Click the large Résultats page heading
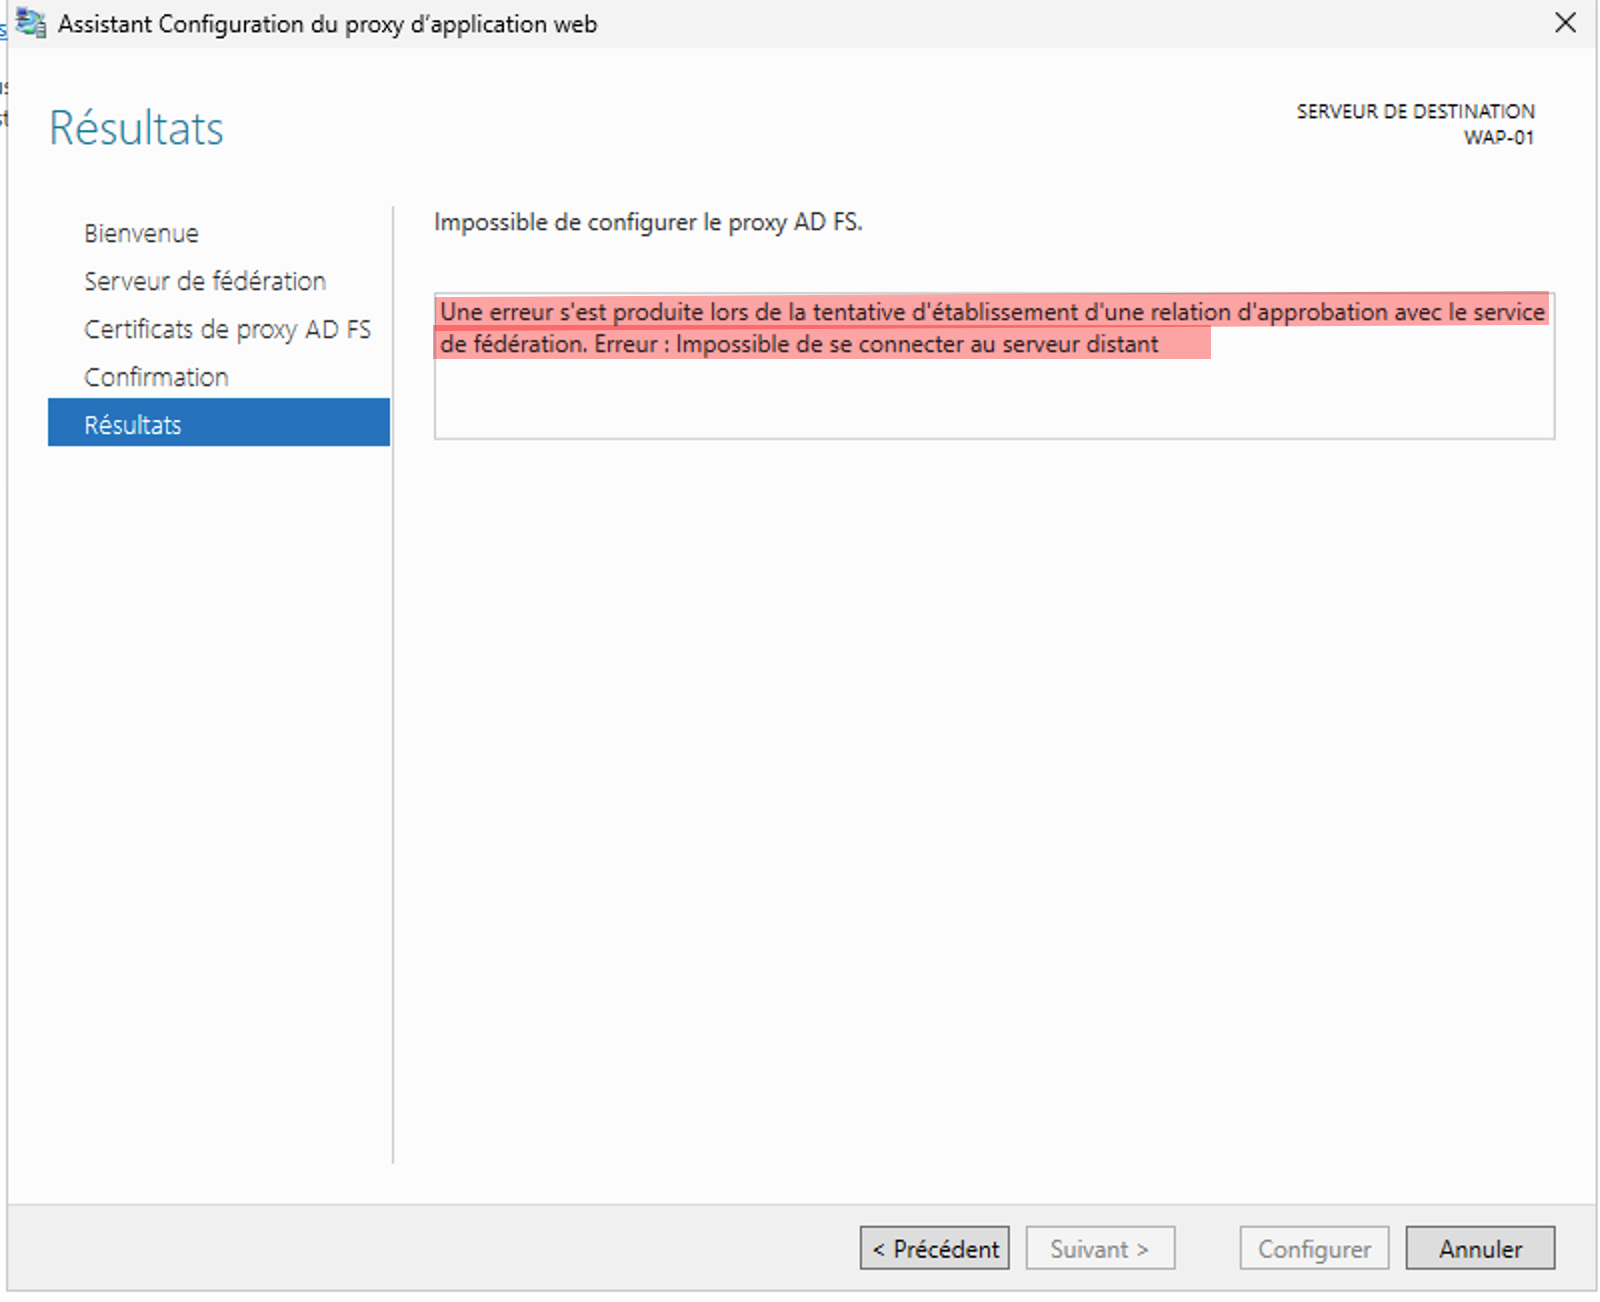Image resolution: width=1600 pixels, height=1302 pixels. (136, 128)
